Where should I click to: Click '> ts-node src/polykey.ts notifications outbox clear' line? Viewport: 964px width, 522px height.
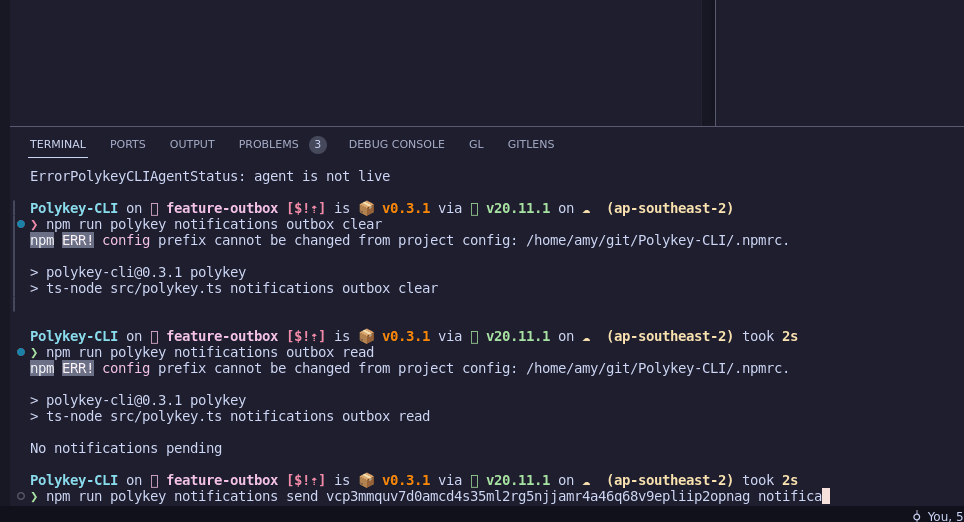(x=234, y=288)
